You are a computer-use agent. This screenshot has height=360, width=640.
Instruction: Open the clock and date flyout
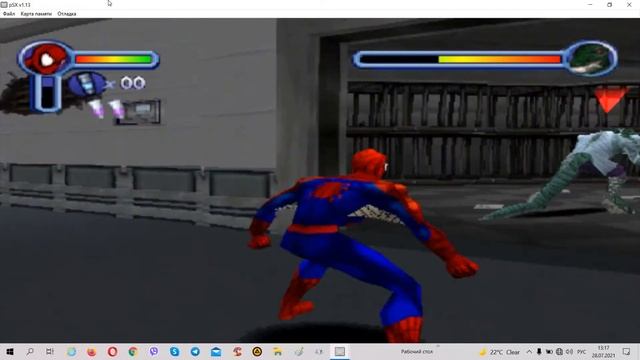[603, 352]
